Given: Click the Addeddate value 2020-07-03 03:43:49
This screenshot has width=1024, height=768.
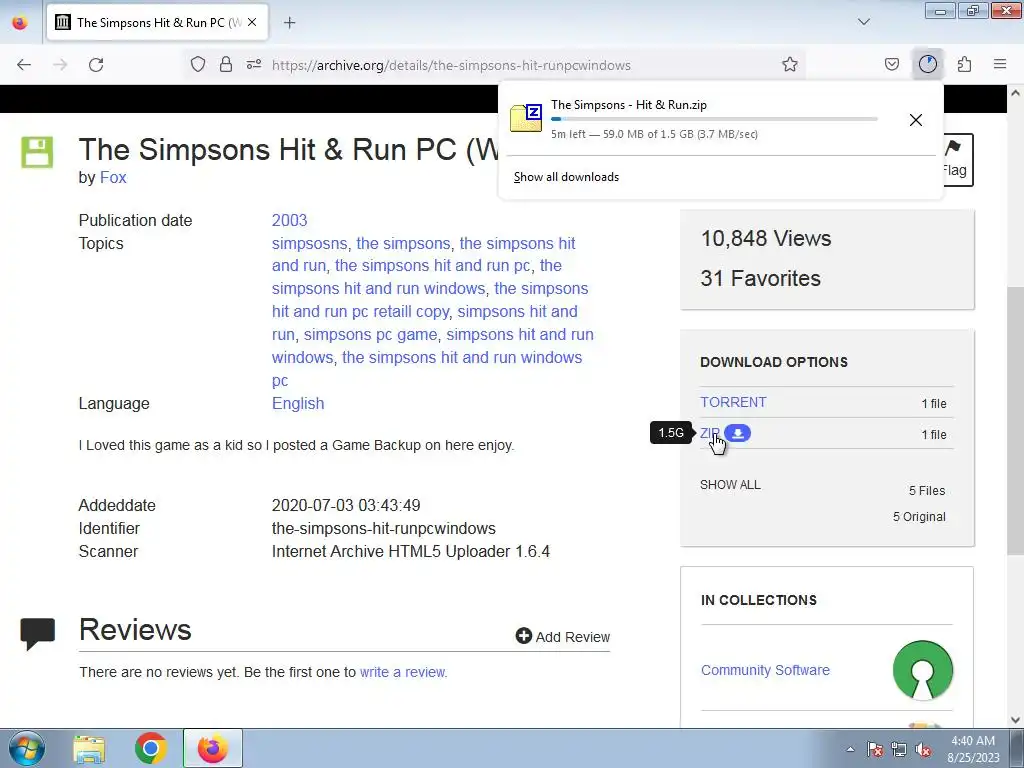Looking at the screenshot, I should coord(345,505).
